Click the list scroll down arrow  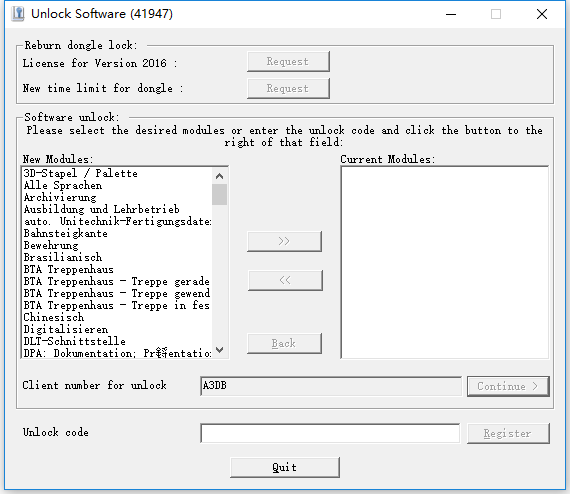tap(219, 350)
